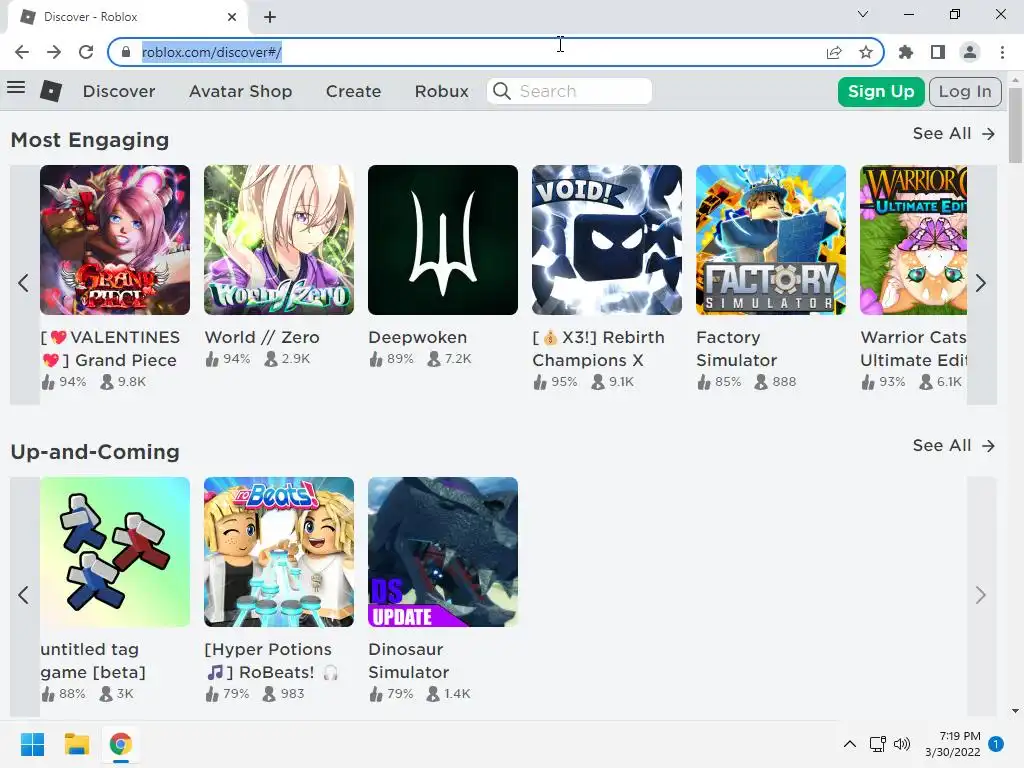View site security lock info
The height and width of the screenshot is (768, 1024).
pyautogui.click(x=126, y=52)
